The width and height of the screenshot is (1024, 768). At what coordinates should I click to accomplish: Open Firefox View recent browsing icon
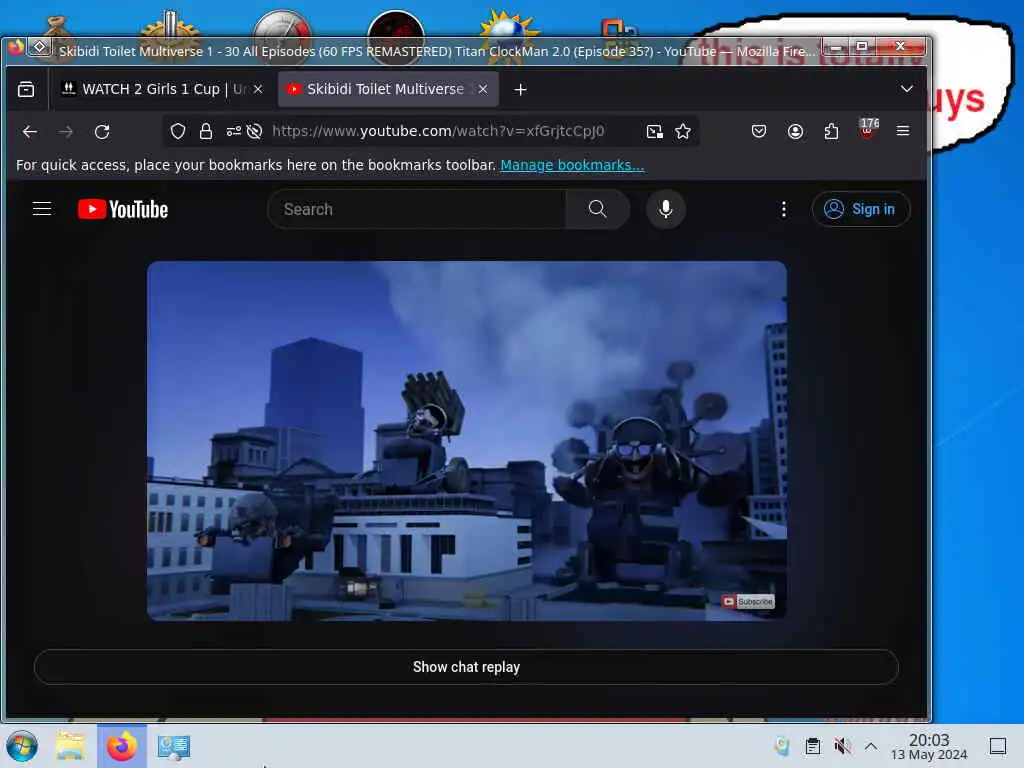click(26, 89)
